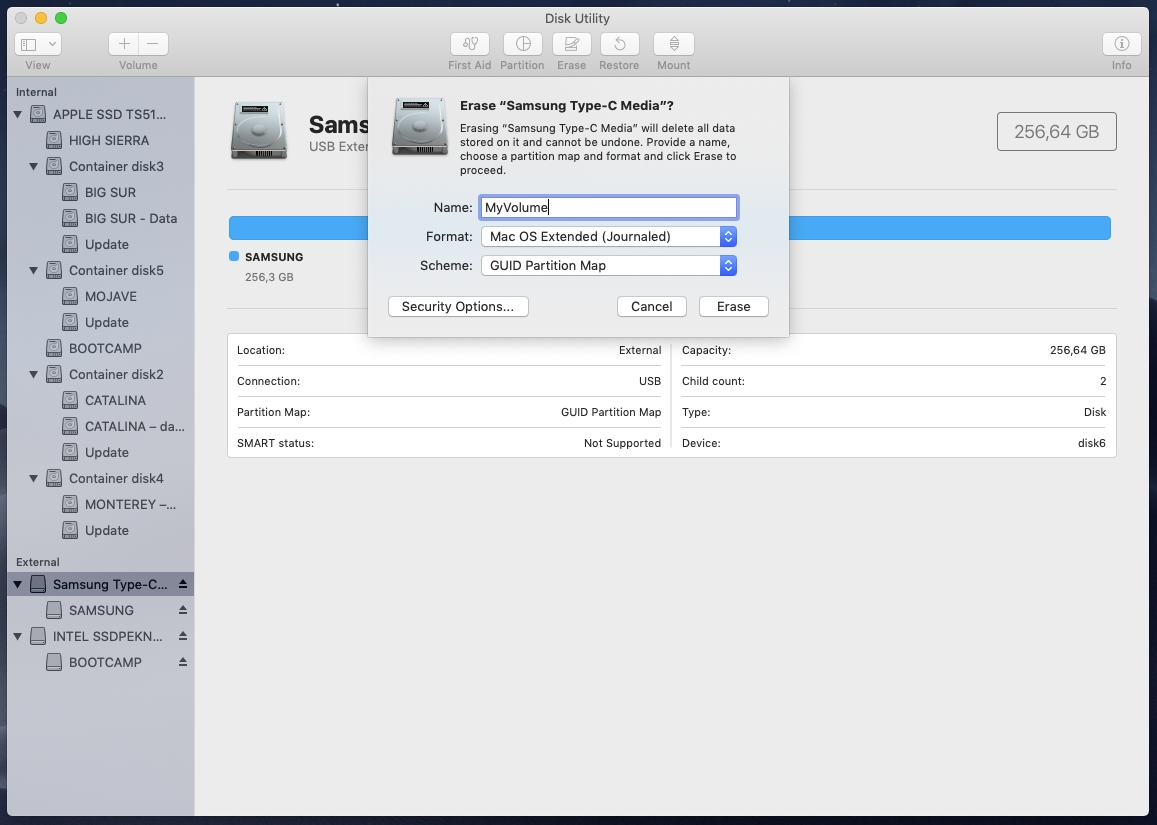Viewport: 1157px width, 825px height.
Task: Select the MOJAVE volume
Action: [101, 296]
